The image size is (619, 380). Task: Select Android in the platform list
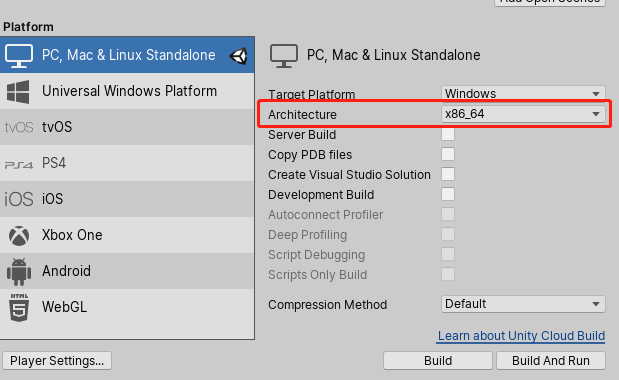127,271
